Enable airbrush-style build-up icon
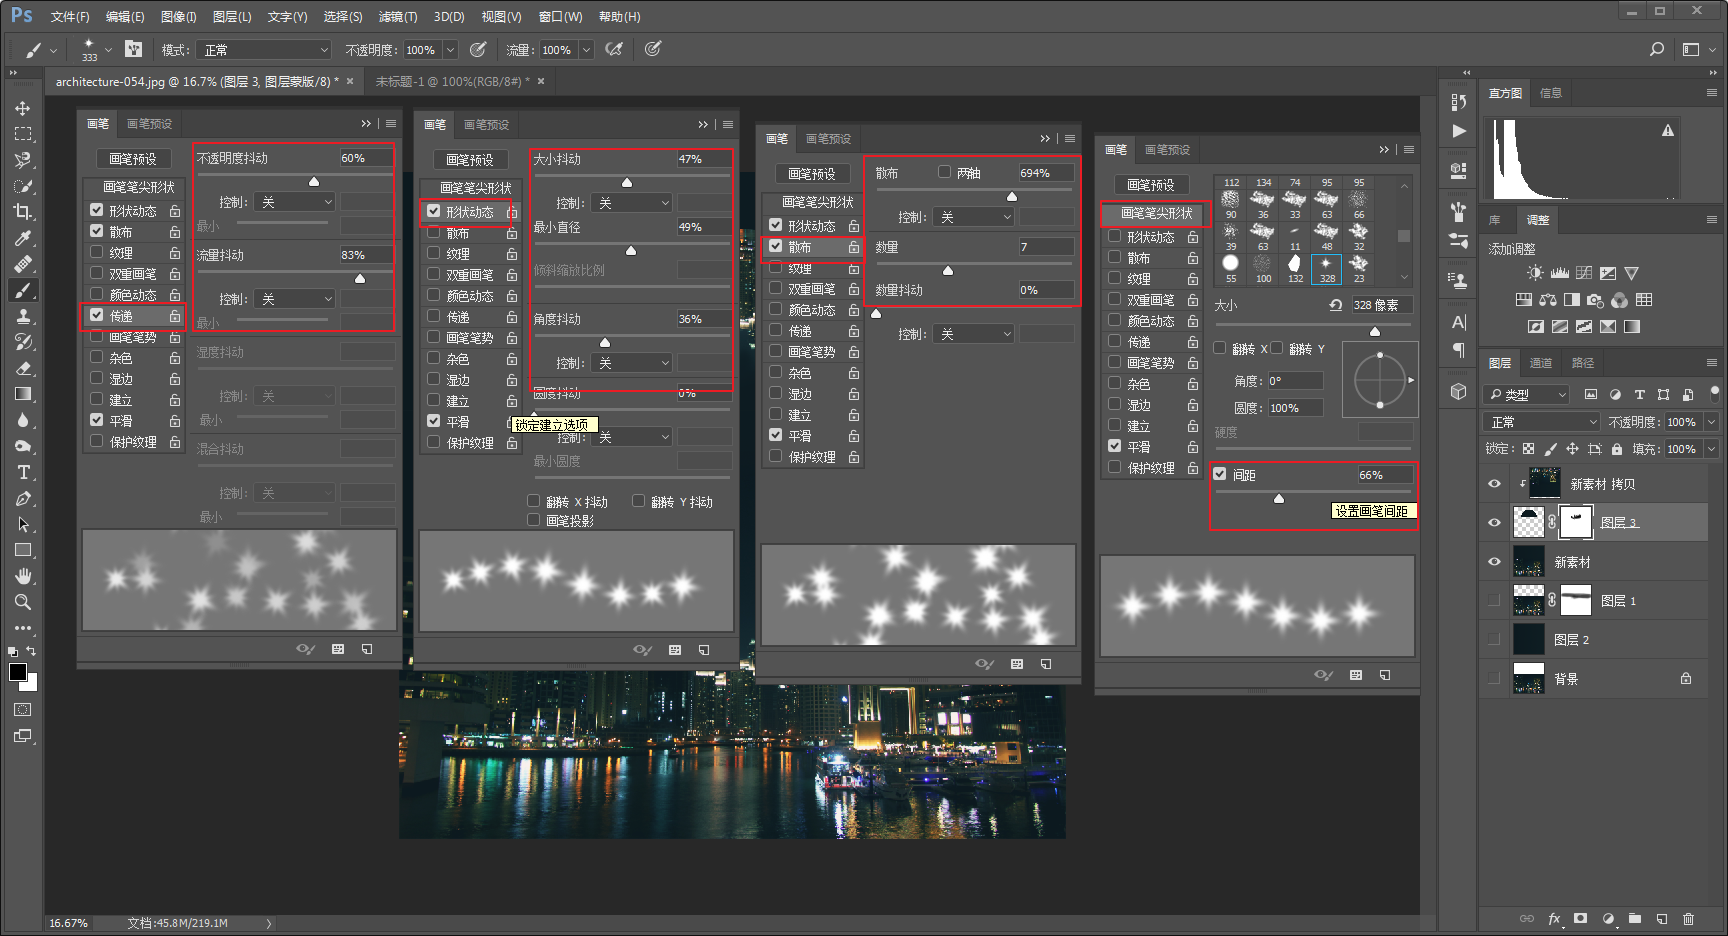 [614, 49]
